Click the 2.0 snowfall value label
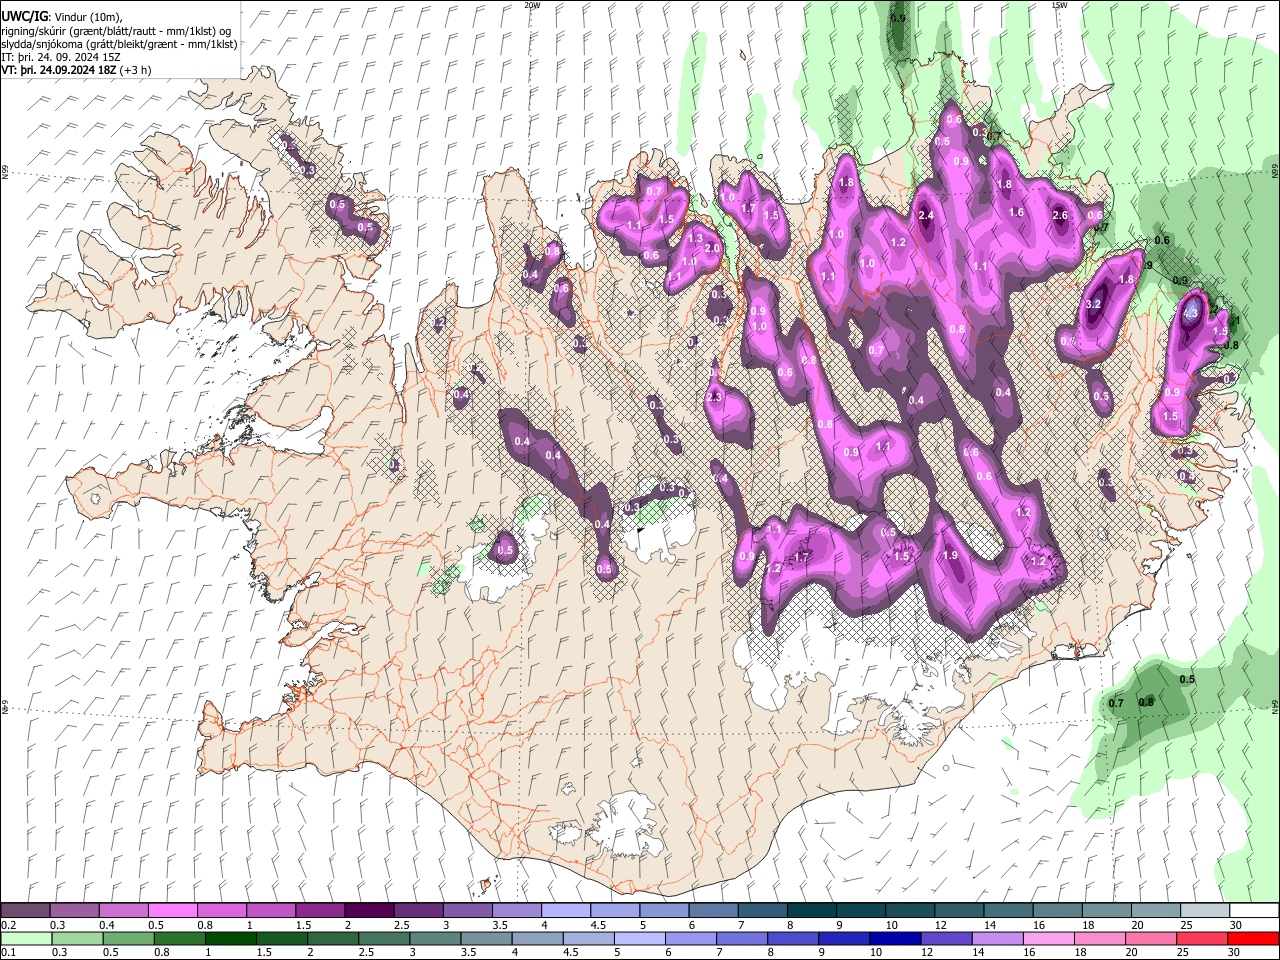The height and width of the screenshot is (960, 1280). pos(713,248)
